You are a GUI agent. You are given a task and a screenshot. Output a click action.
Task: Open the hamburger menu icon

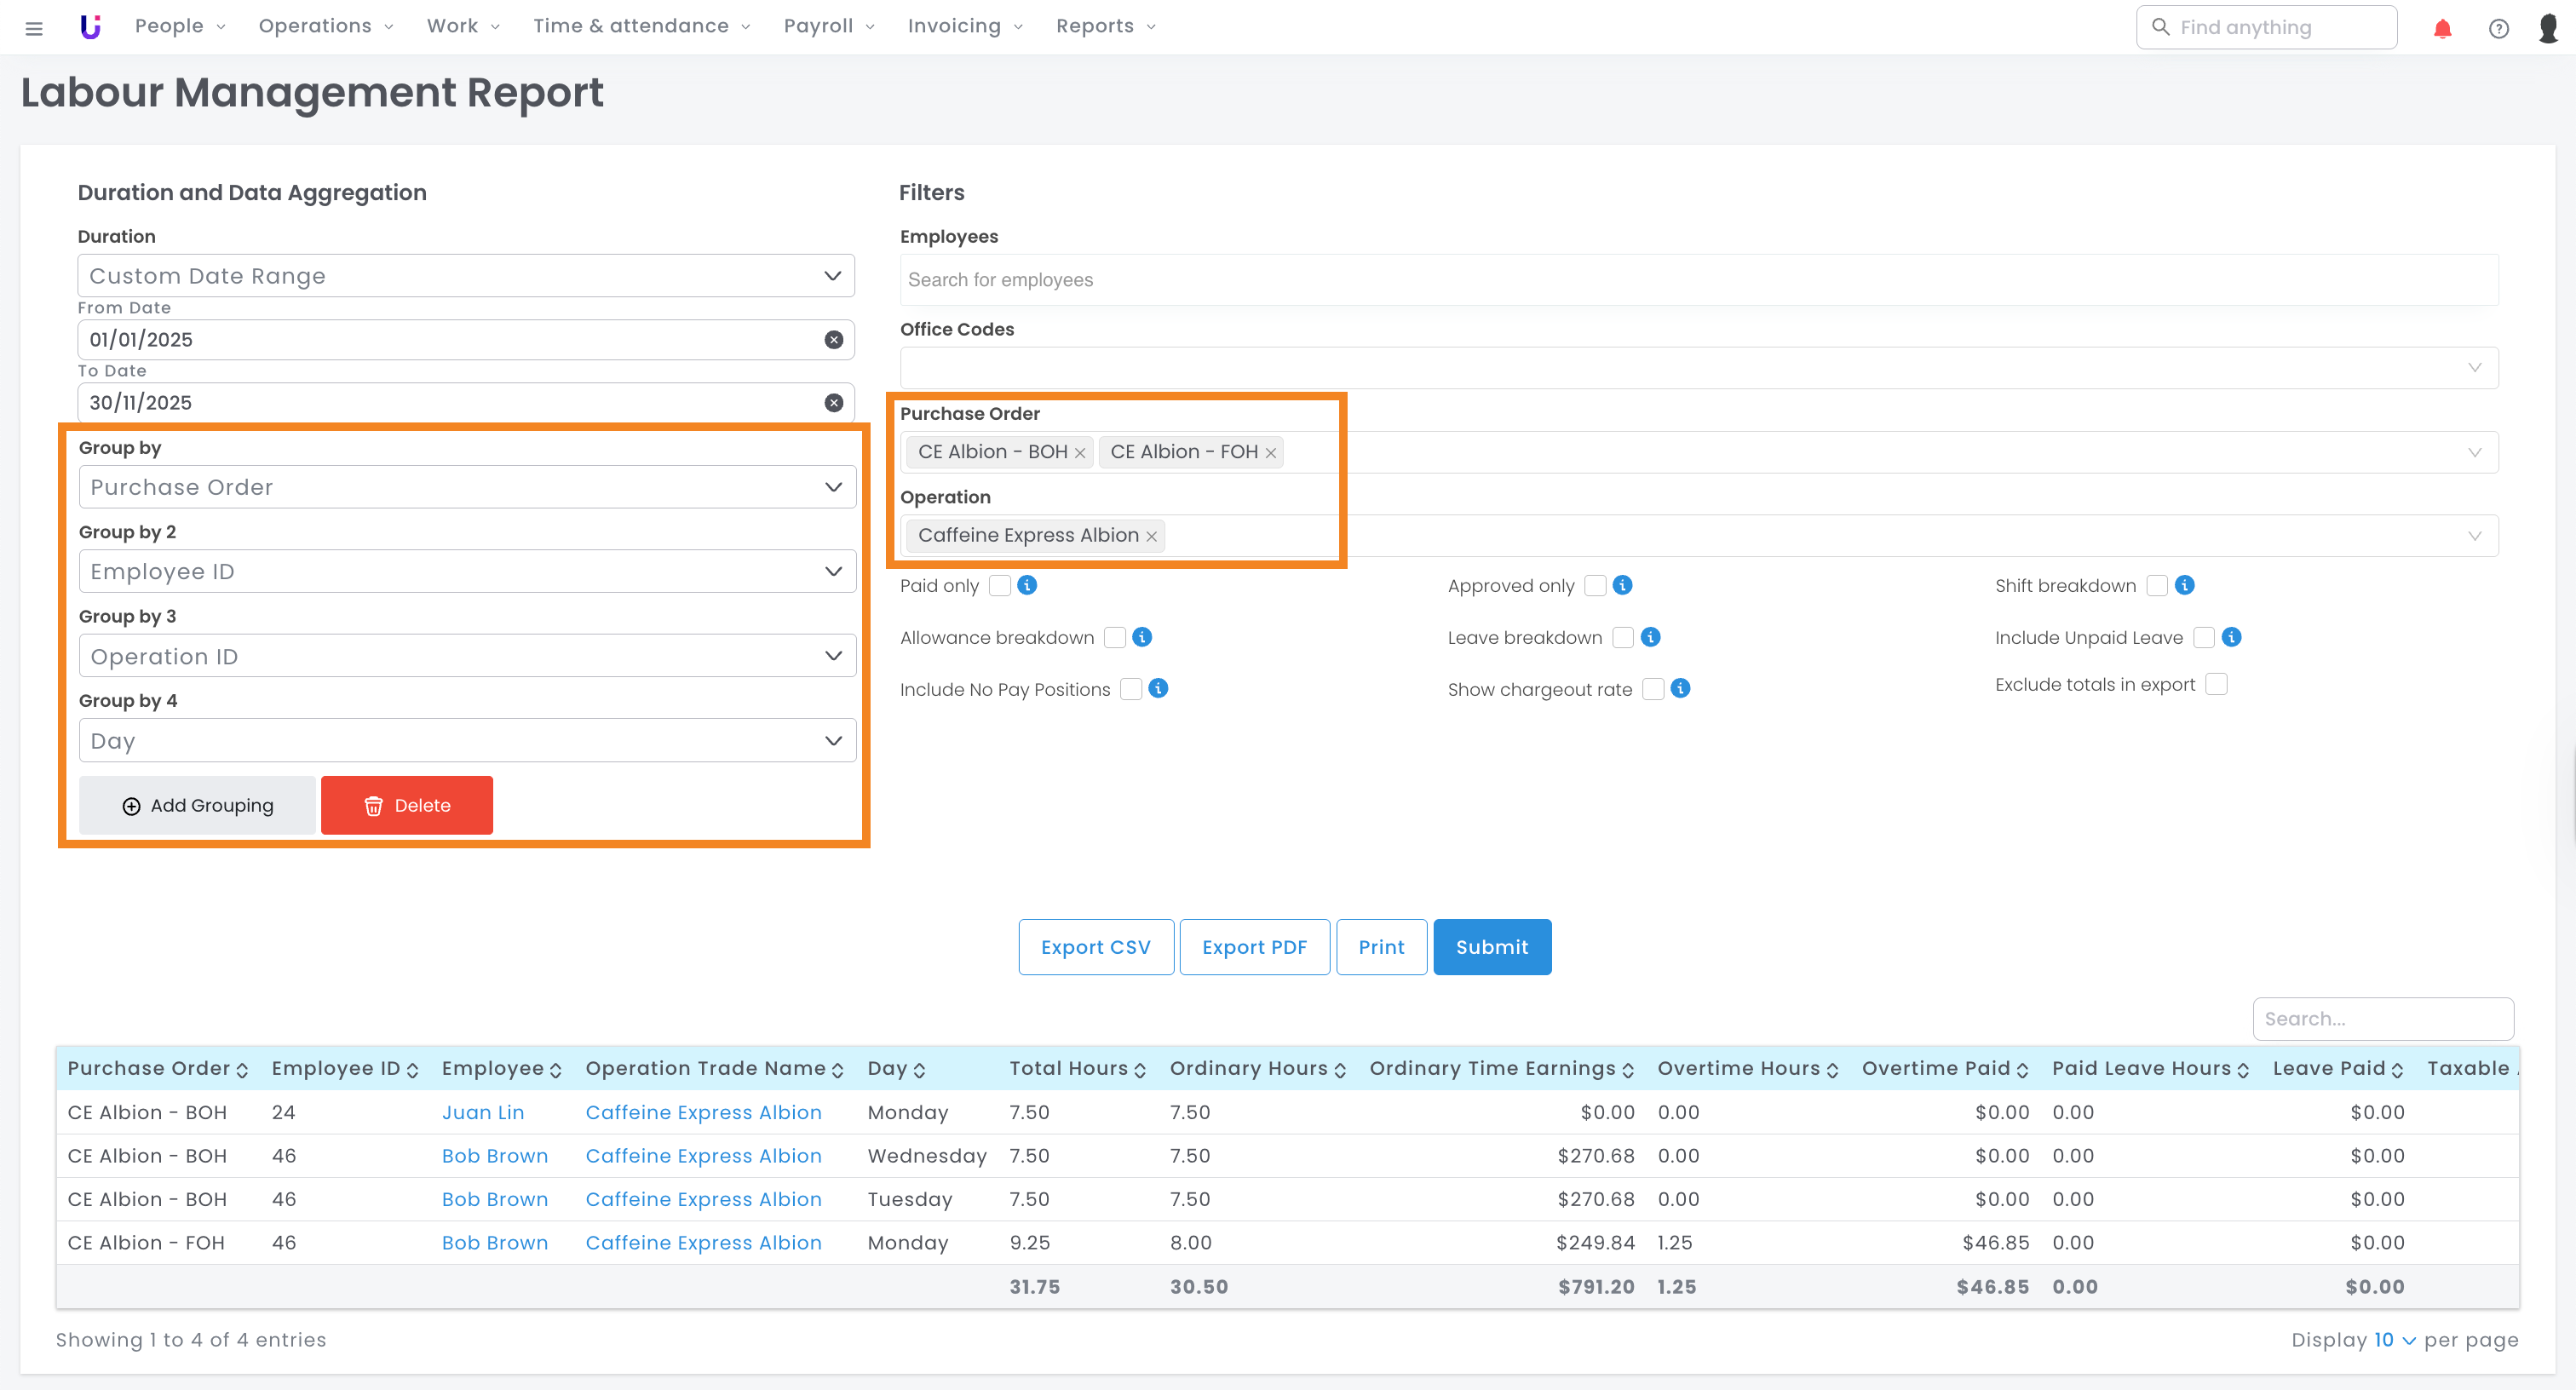pos(34,28)
